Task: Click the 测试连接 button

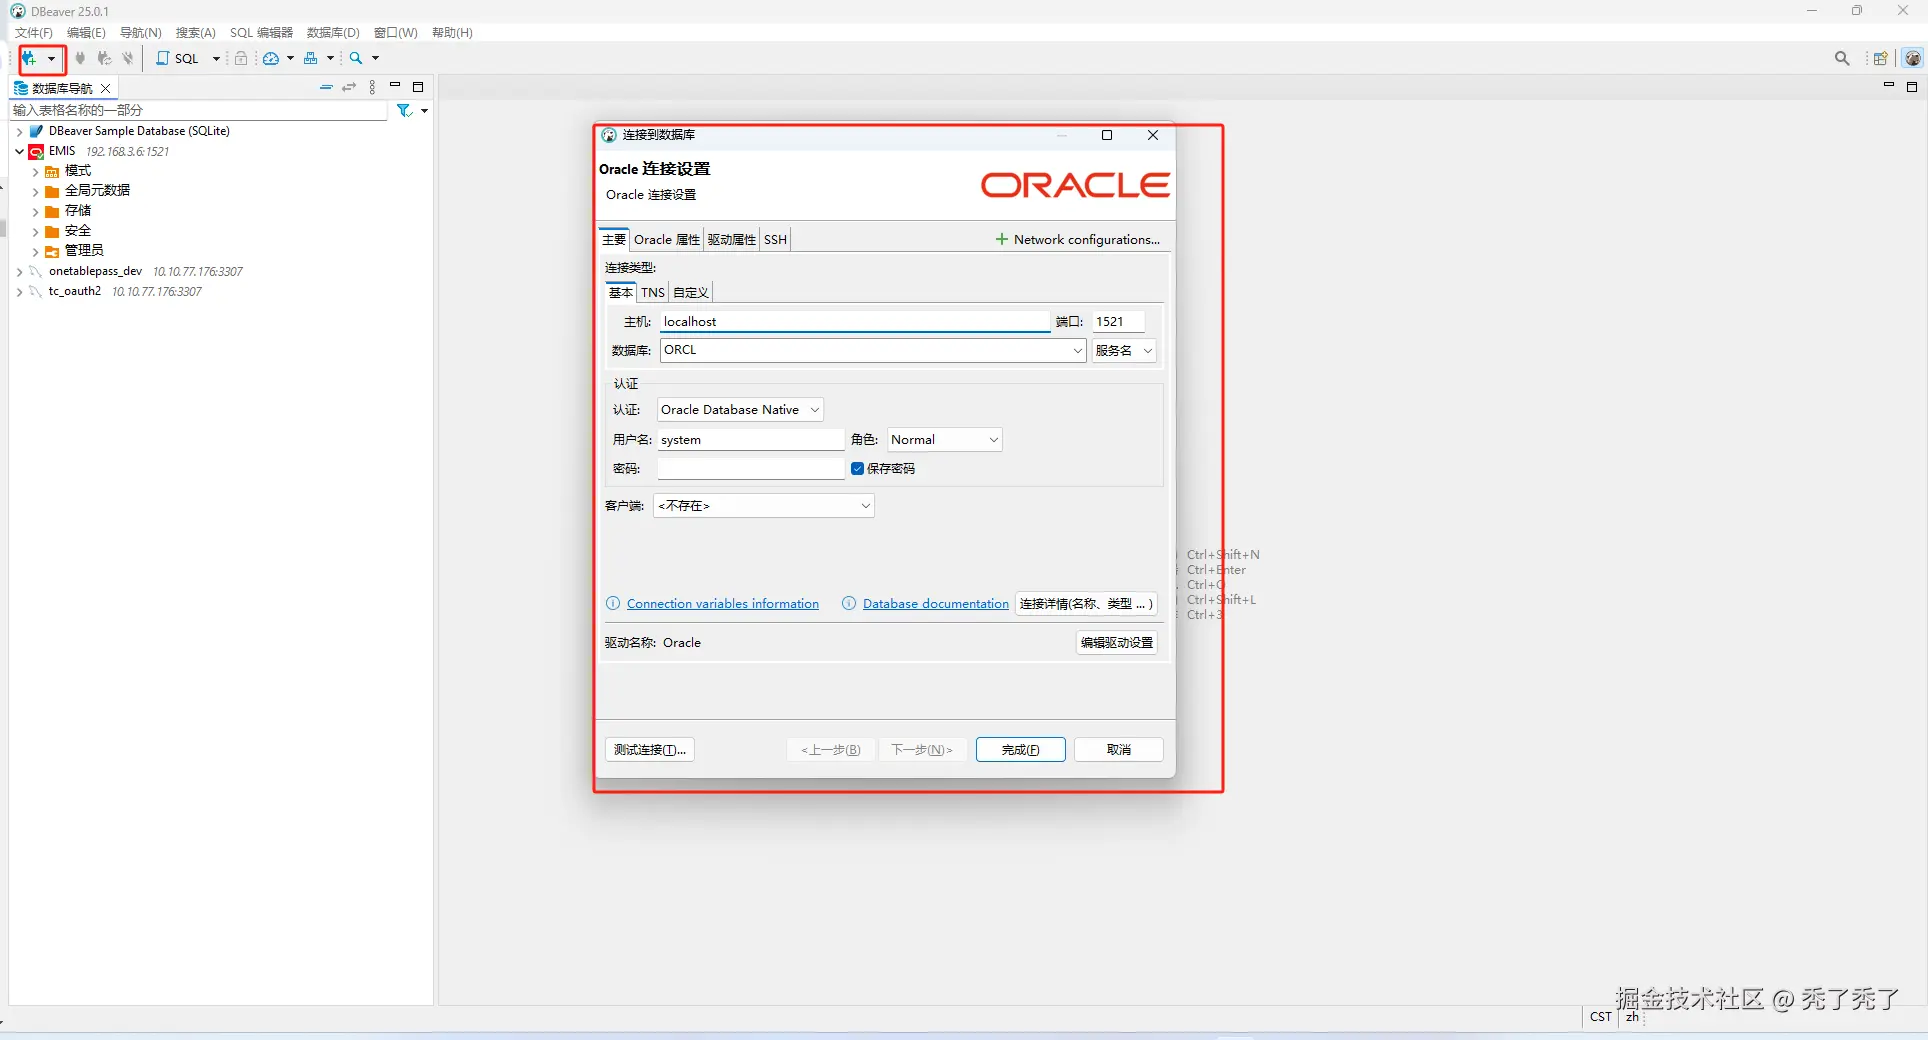Action: pos(650,750)
